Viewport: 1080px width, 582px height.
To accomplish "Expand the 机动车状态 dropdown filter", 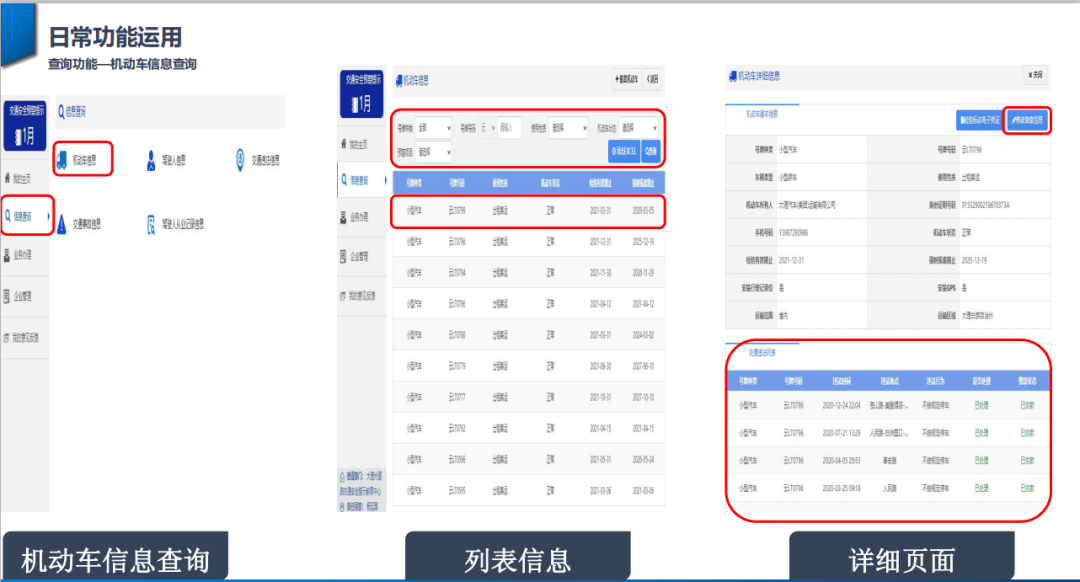I will (639, 128).
